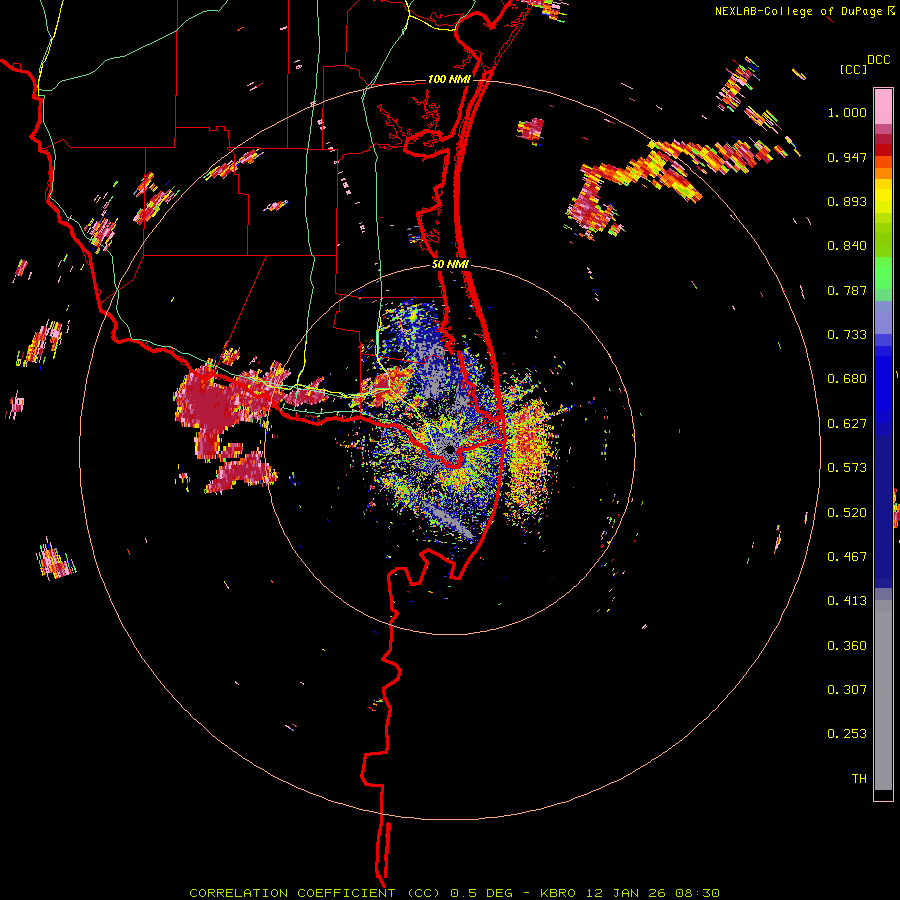Click the TH label at color bar bottom

click(x=859, y=779)
